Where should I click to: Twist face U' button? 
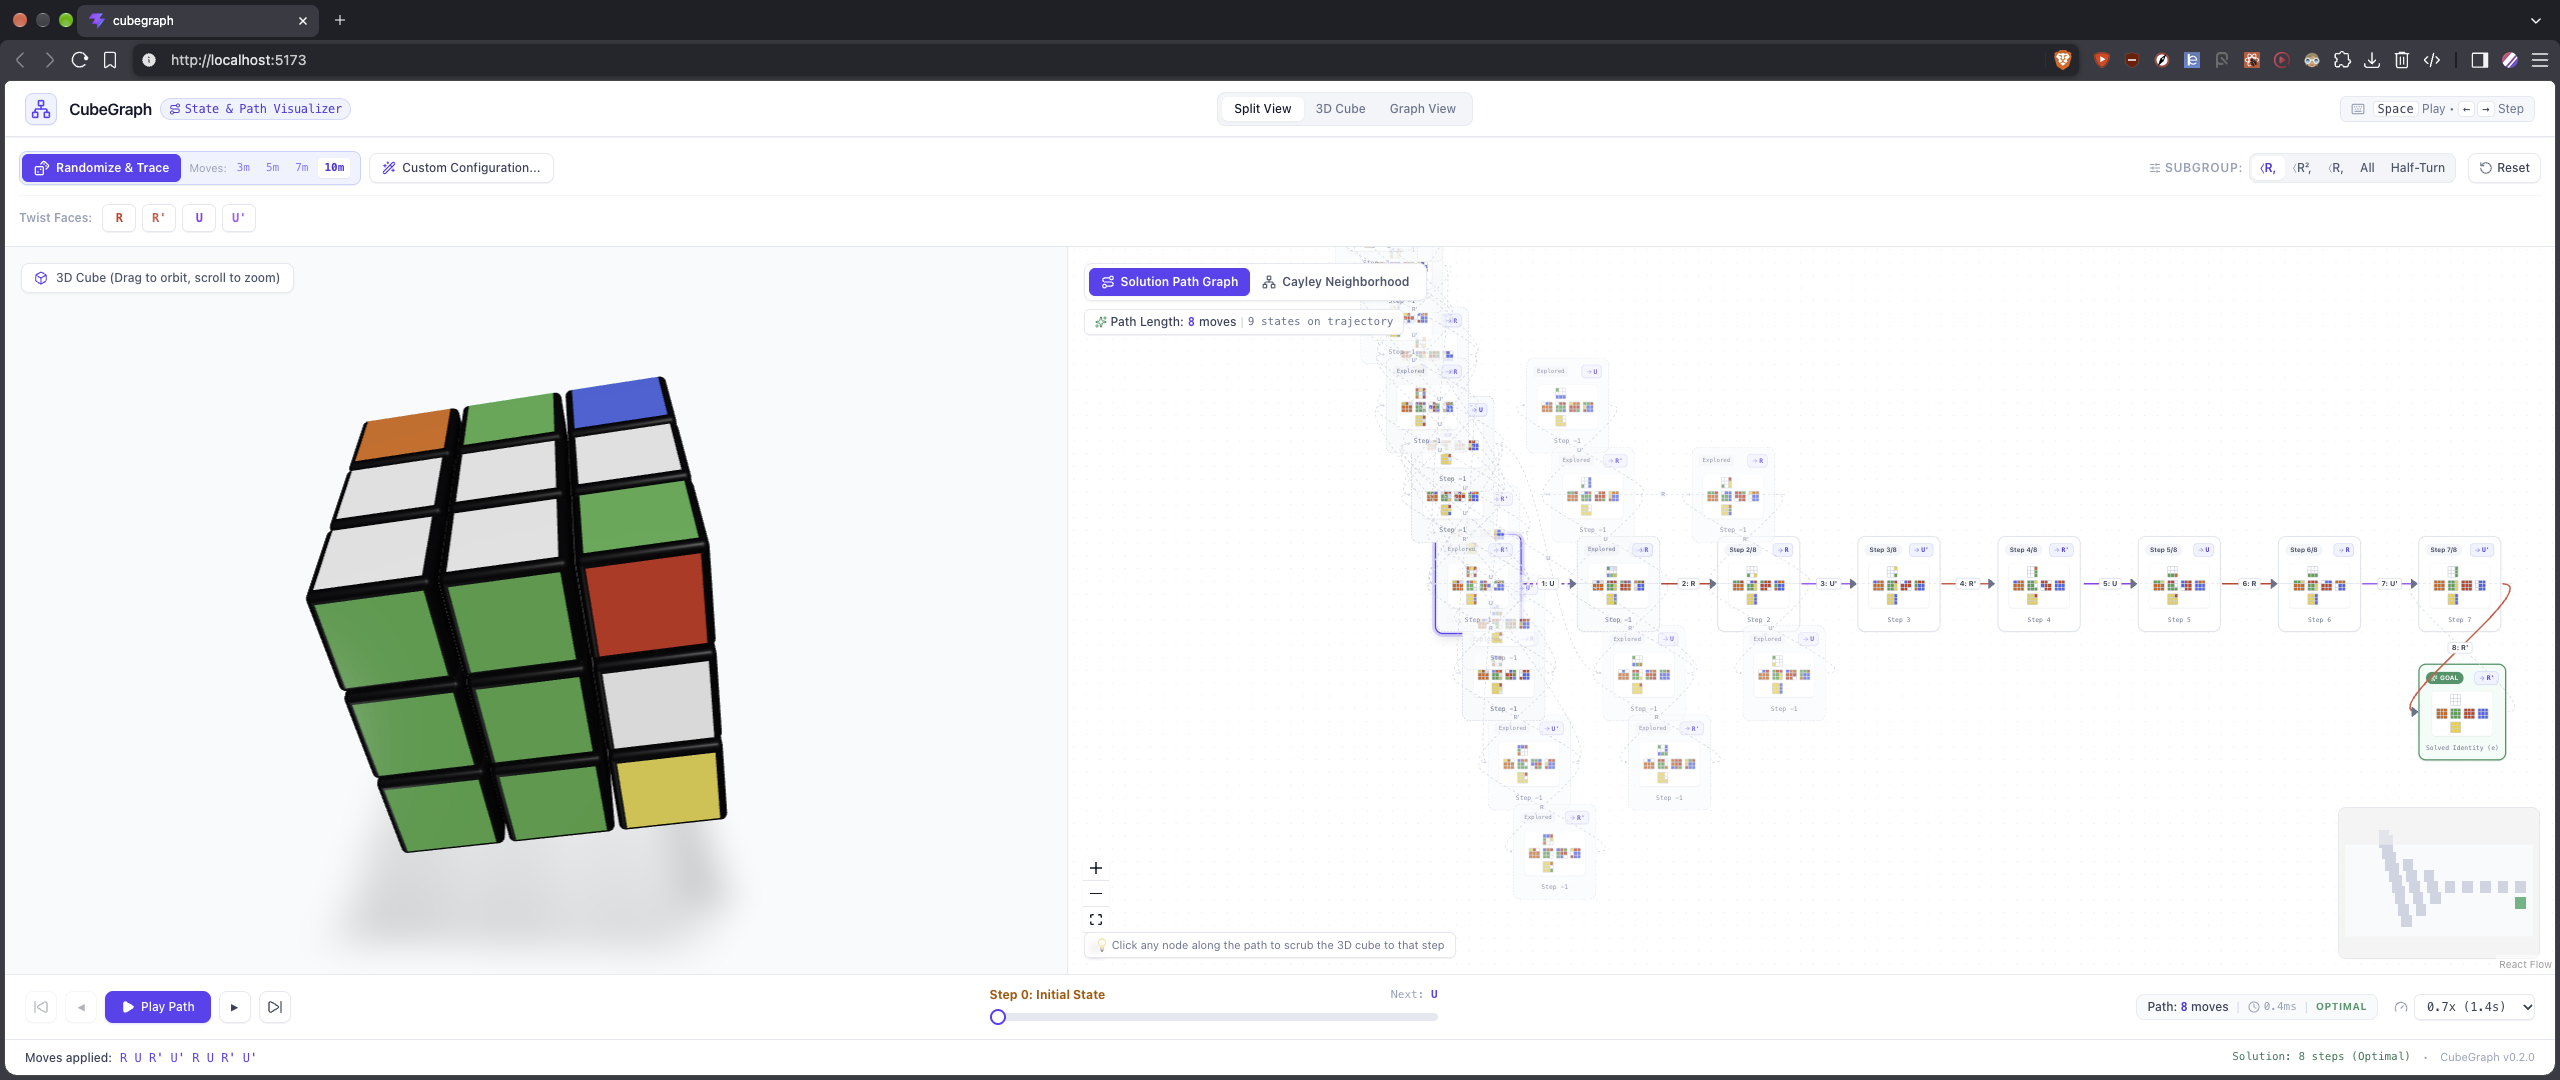(x=238, y=218)
